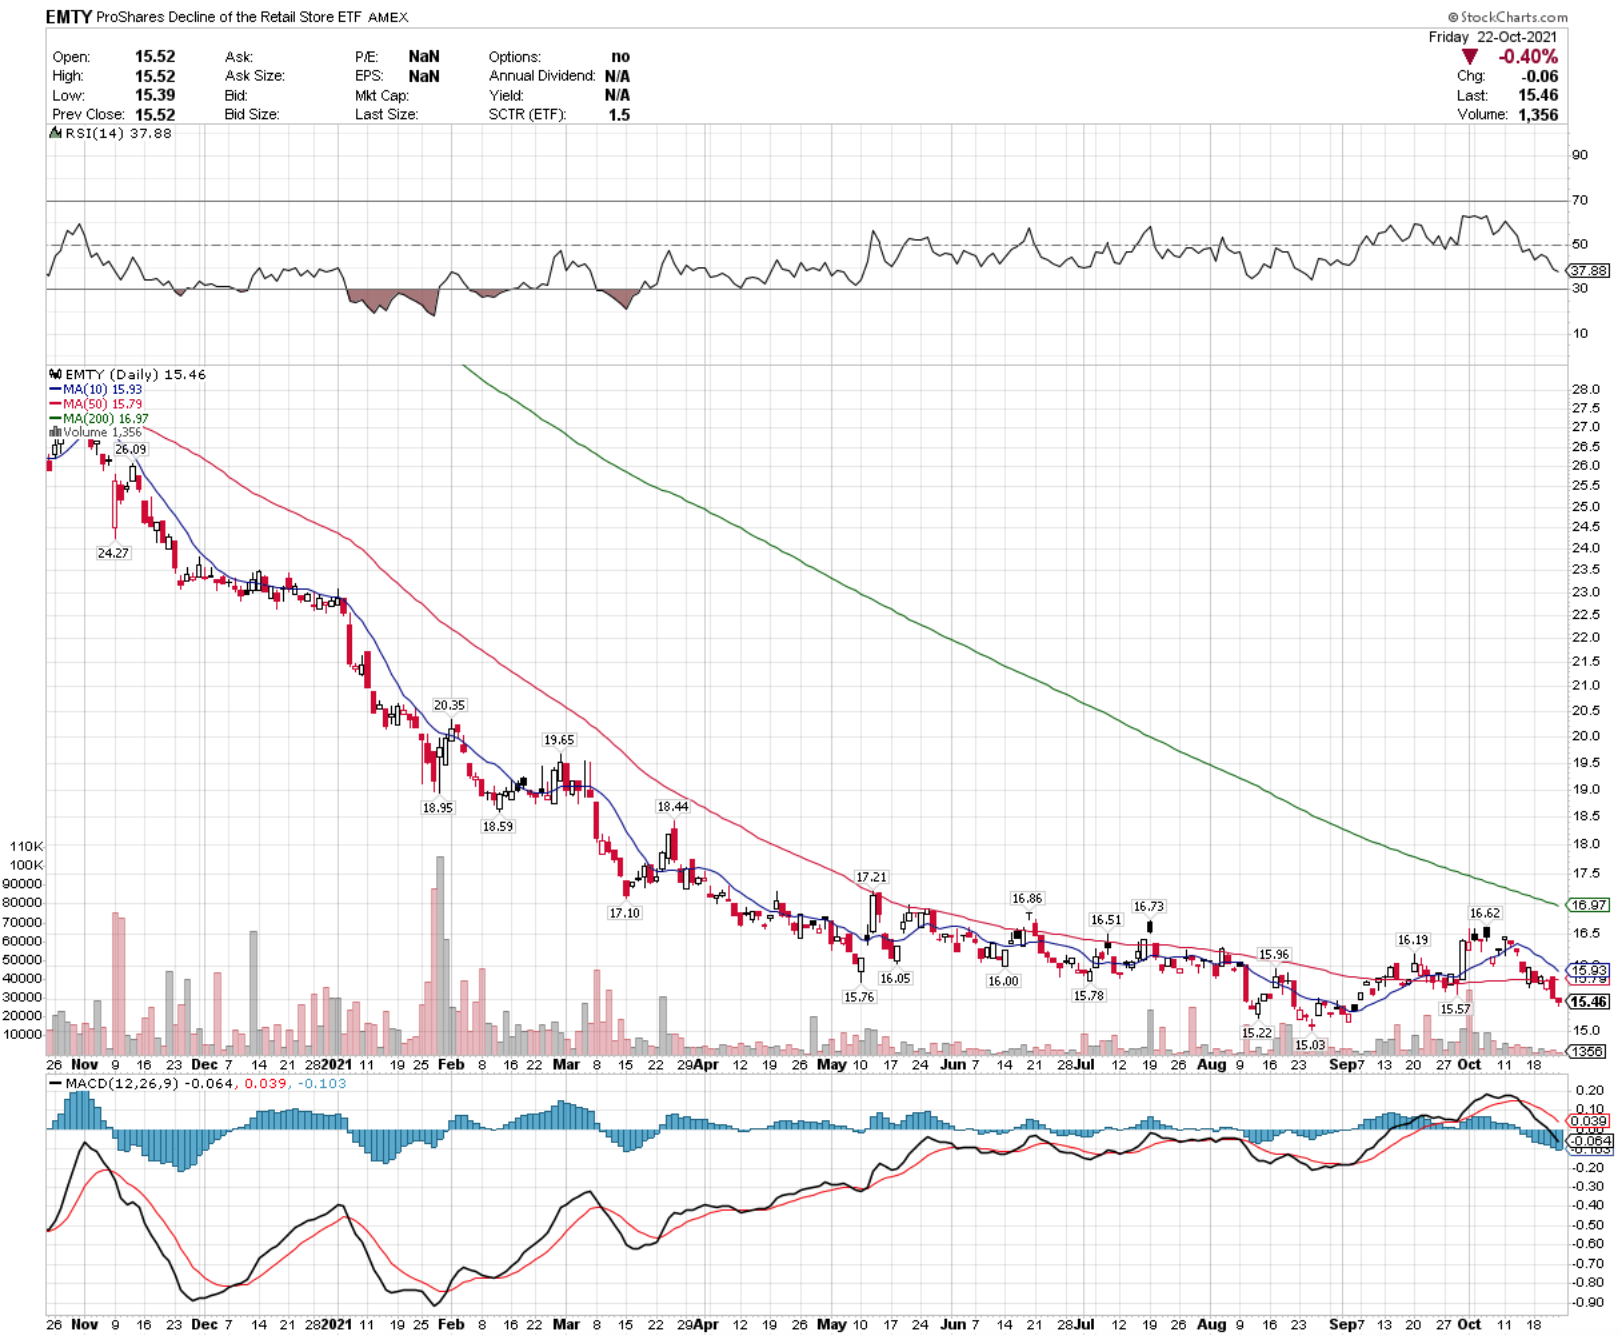Click the 16.05 price label
The image size is (1622, 1336).
[x=895, y=978]
